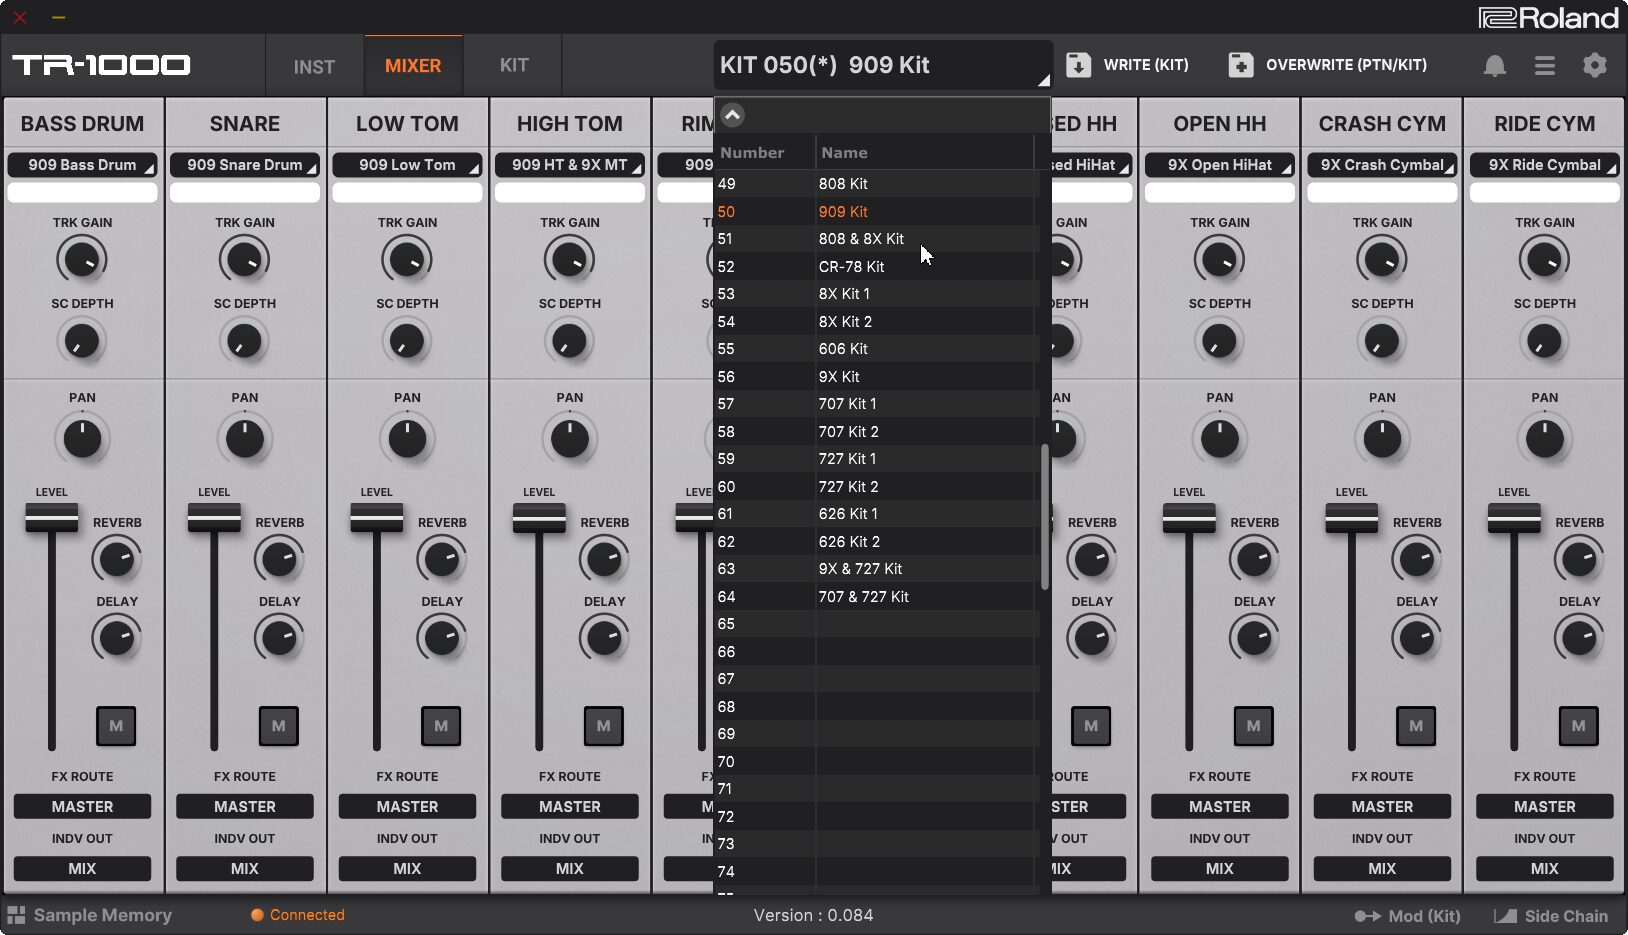This screenshot has width=1628, height=935.
Task: Open settings via the gear icon
Action: pyautogui.click(x=1594, y=66)
